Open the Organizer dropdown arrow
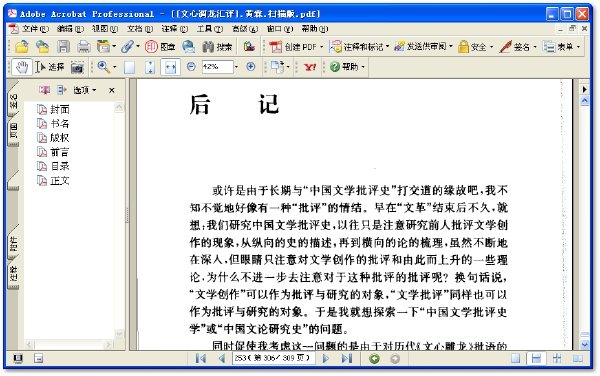The image size is (600, 376). [114, 47]
